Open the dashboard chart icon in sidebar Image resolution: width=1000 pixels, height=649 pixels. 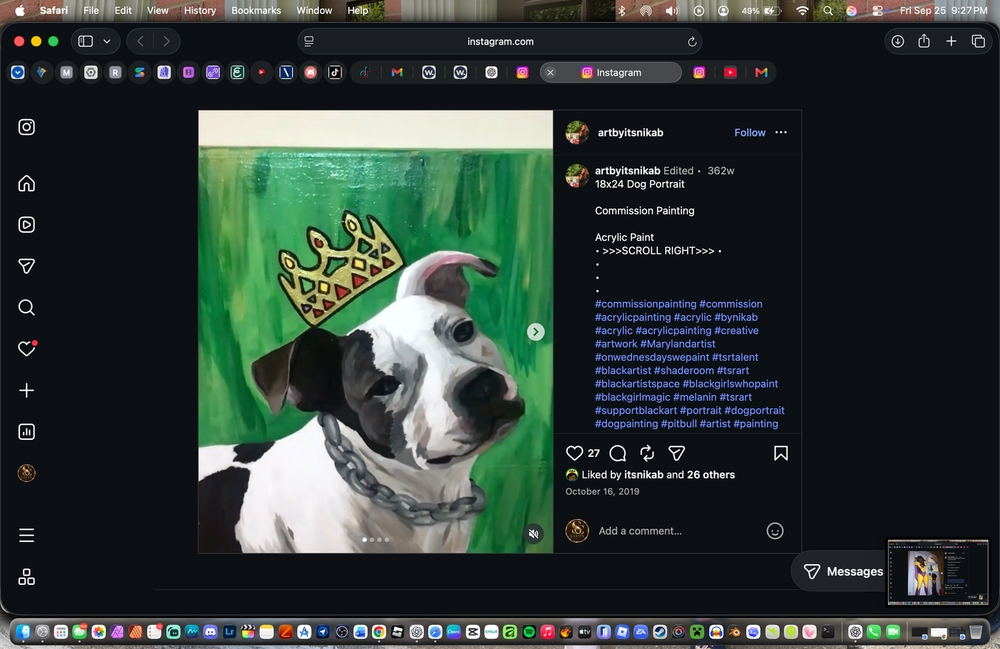coord(26,432)
